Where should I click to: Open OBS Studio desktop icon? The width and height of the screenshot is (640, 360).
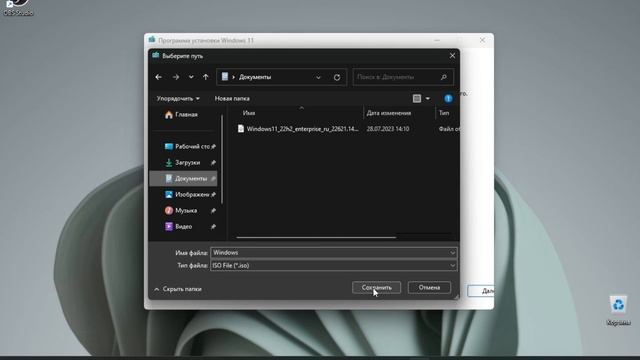pos(18,8)
